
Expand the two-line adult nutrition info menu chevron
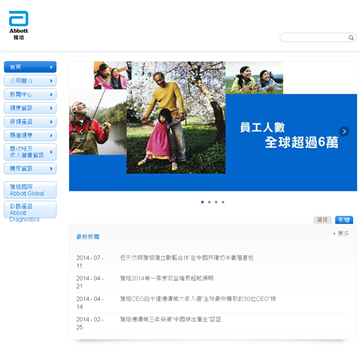pos(51,152)
